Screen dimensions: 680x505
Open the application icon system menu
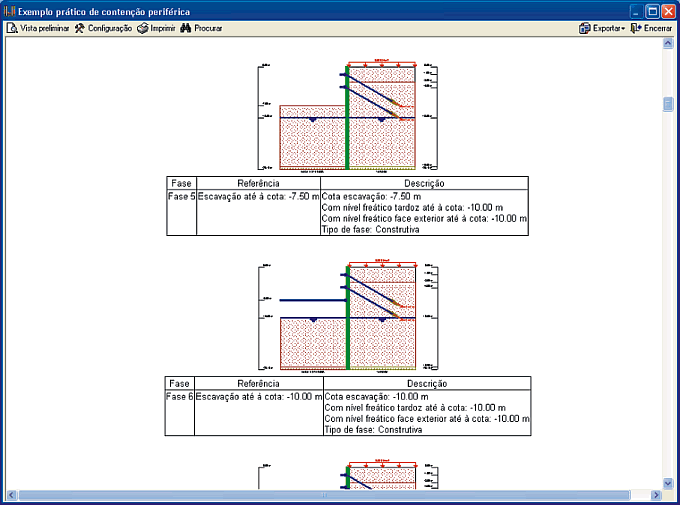point(10,10)
